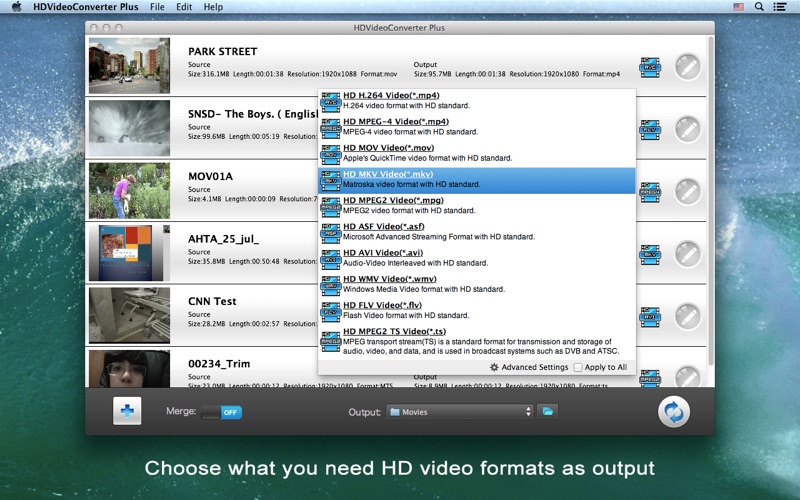Viewport: 800px width, 500px height.
Task: Choose HD ASF Video(*.asf) format
Action: tap(477, 233)
